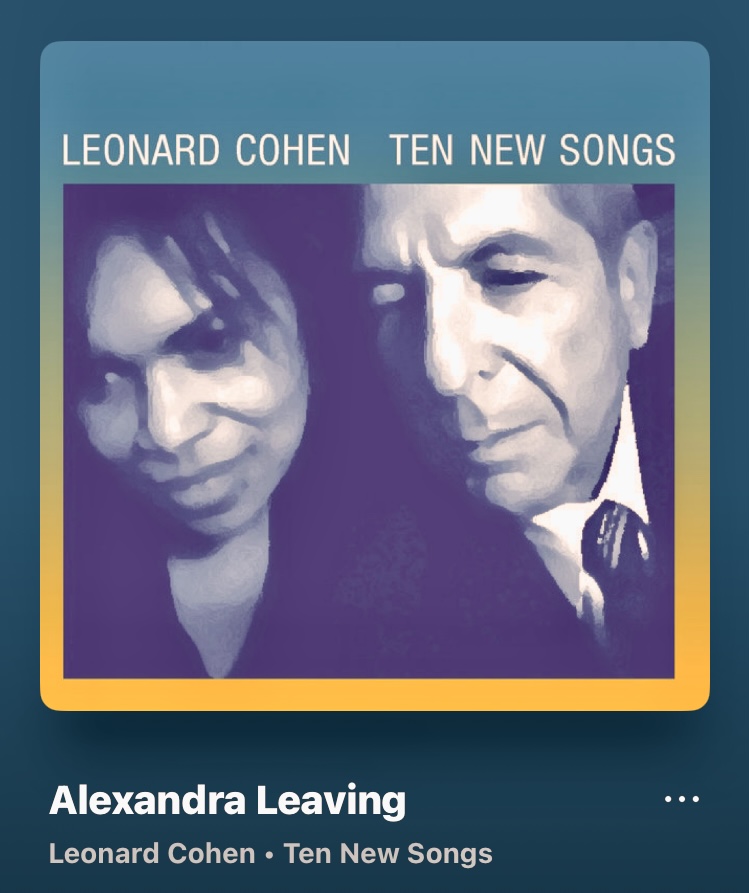Tap the Ten New Songs album artwork
This screenshot has height=893, width=749.
pos(375,376)
